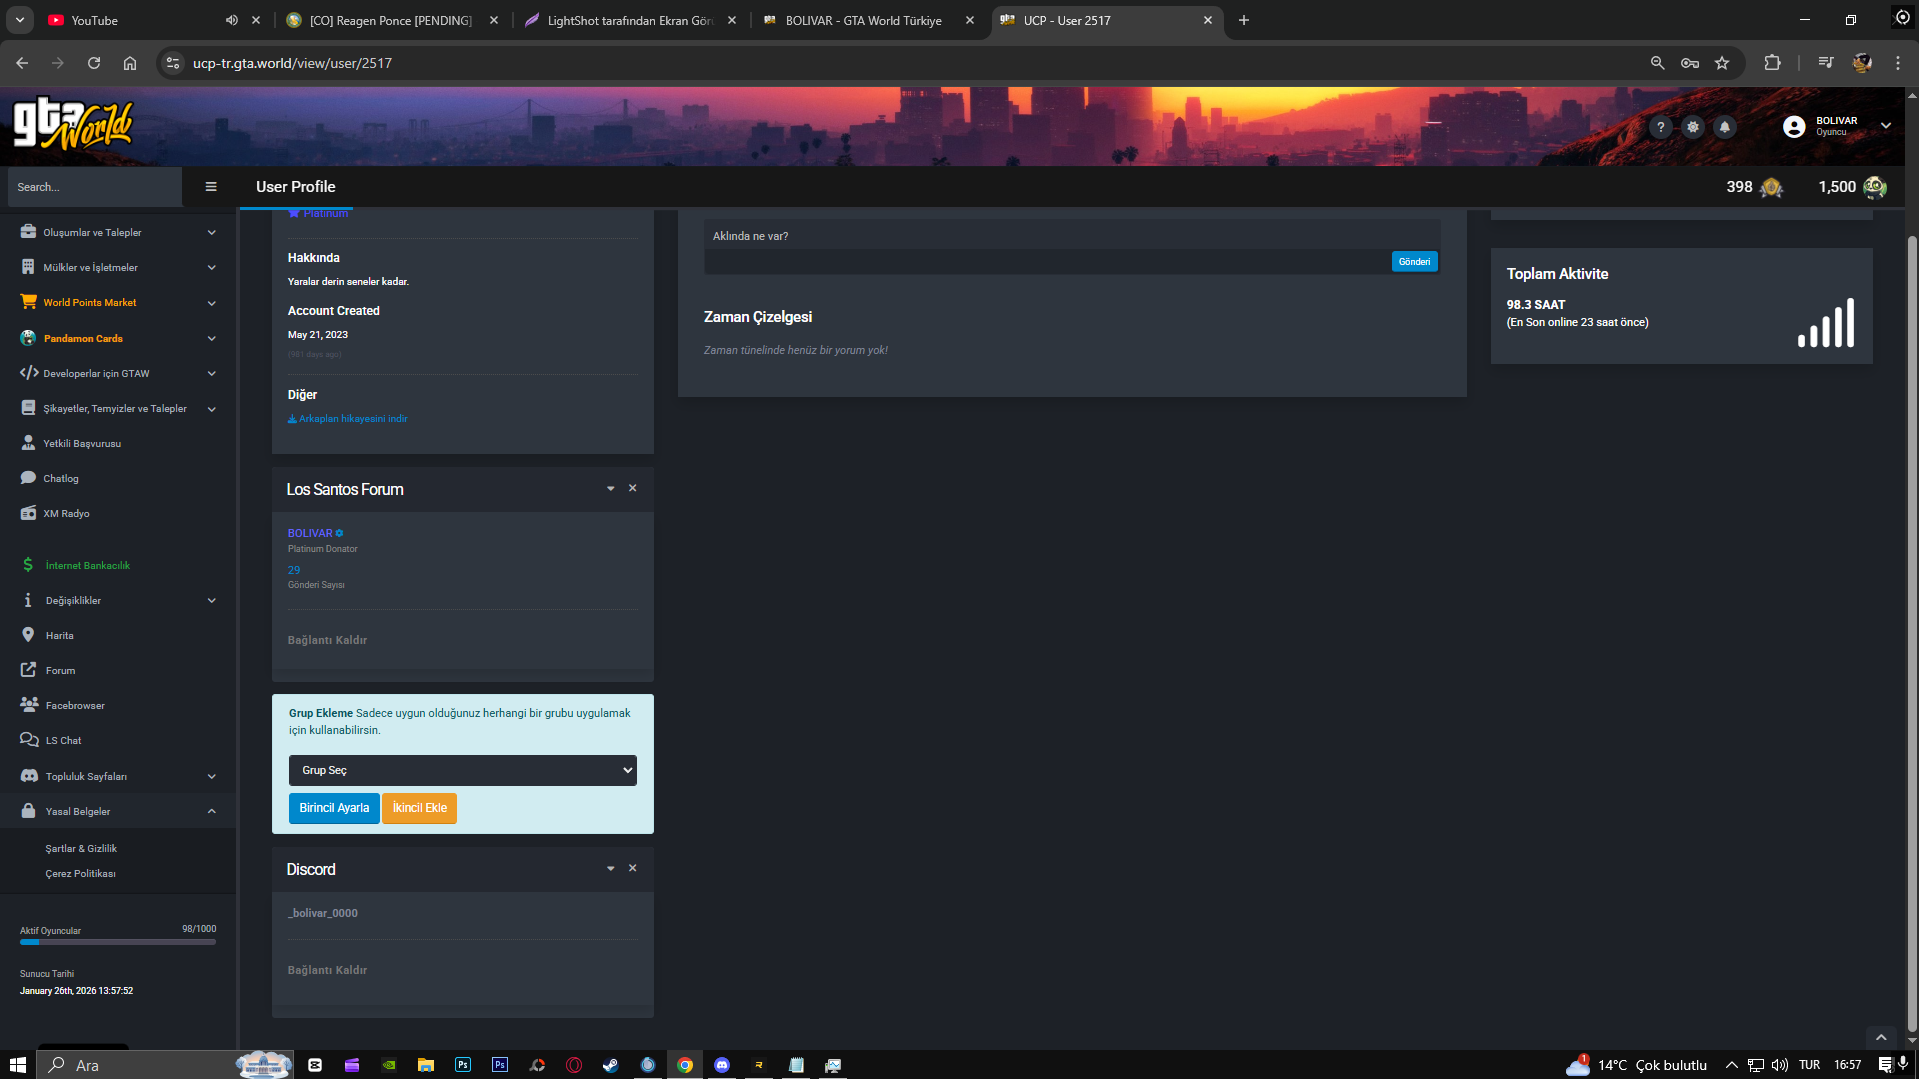Switch to BOLIVAR - GTA World Türkiye tab
The width and height of the screenshot is (1919, 1079).
click(x=867, y=20)
